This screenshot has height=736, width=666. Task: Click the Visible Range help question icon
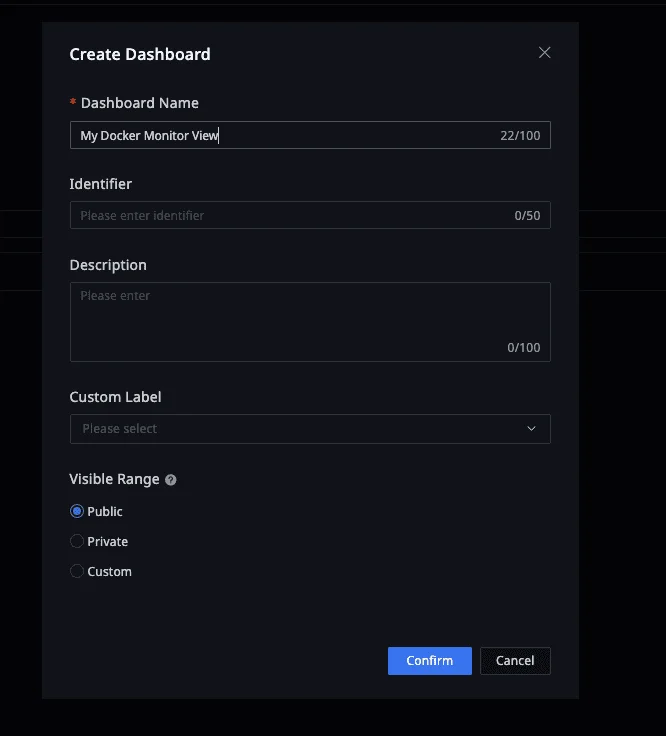[x=171, y=480]
